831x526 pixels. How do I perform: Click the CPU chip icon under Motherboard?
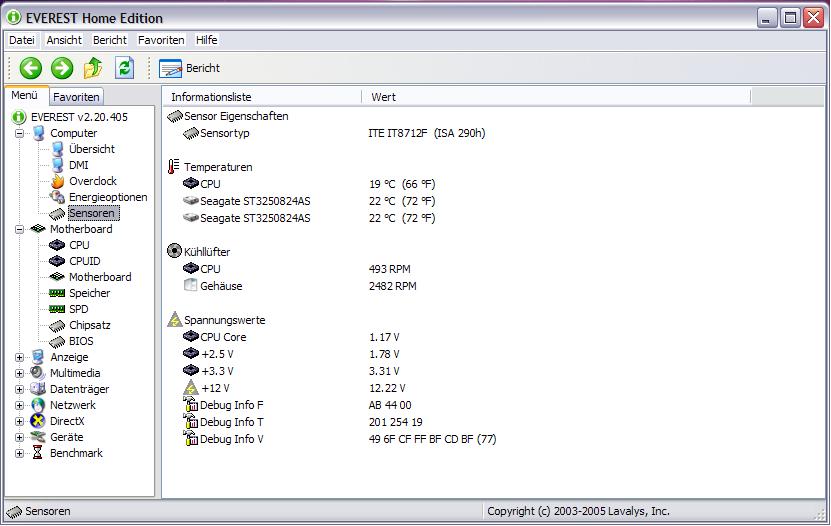pyautogui.click(x=57, y=245)
